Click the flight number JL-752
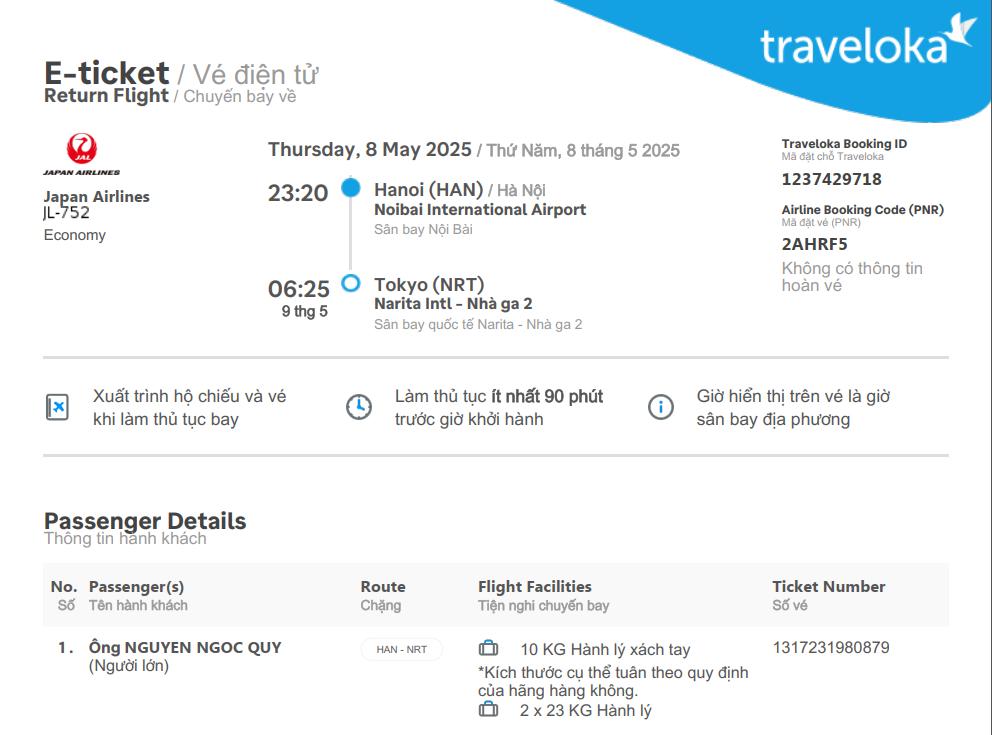992x735 pixels. [66, 213]
